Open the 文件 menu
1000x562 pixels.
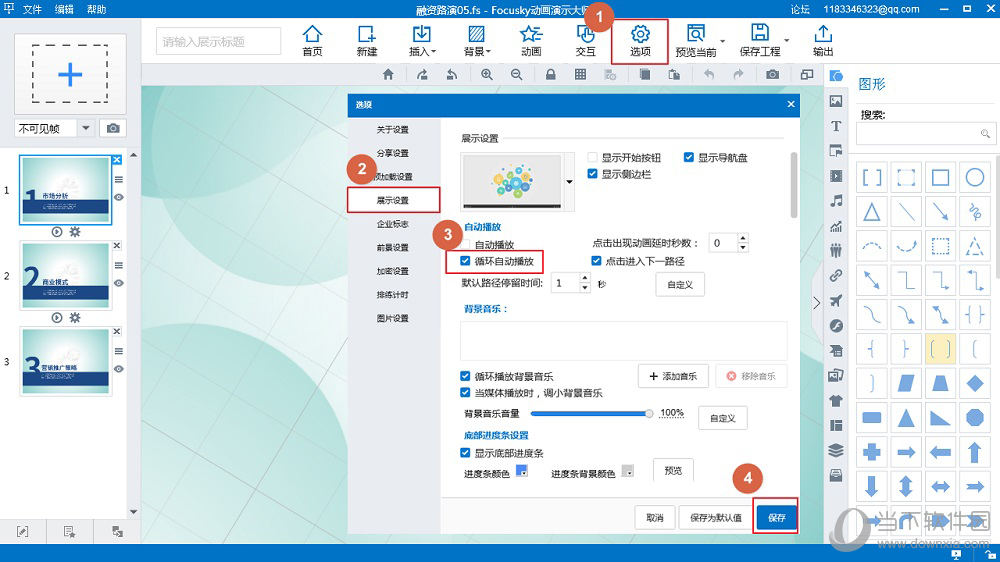(32, 9)
